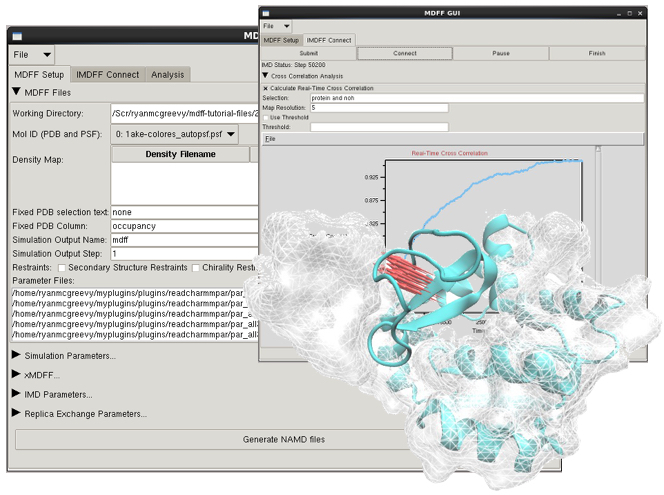Expand Simulation Parameters section
664x495 pixels.
coord(16,355)
